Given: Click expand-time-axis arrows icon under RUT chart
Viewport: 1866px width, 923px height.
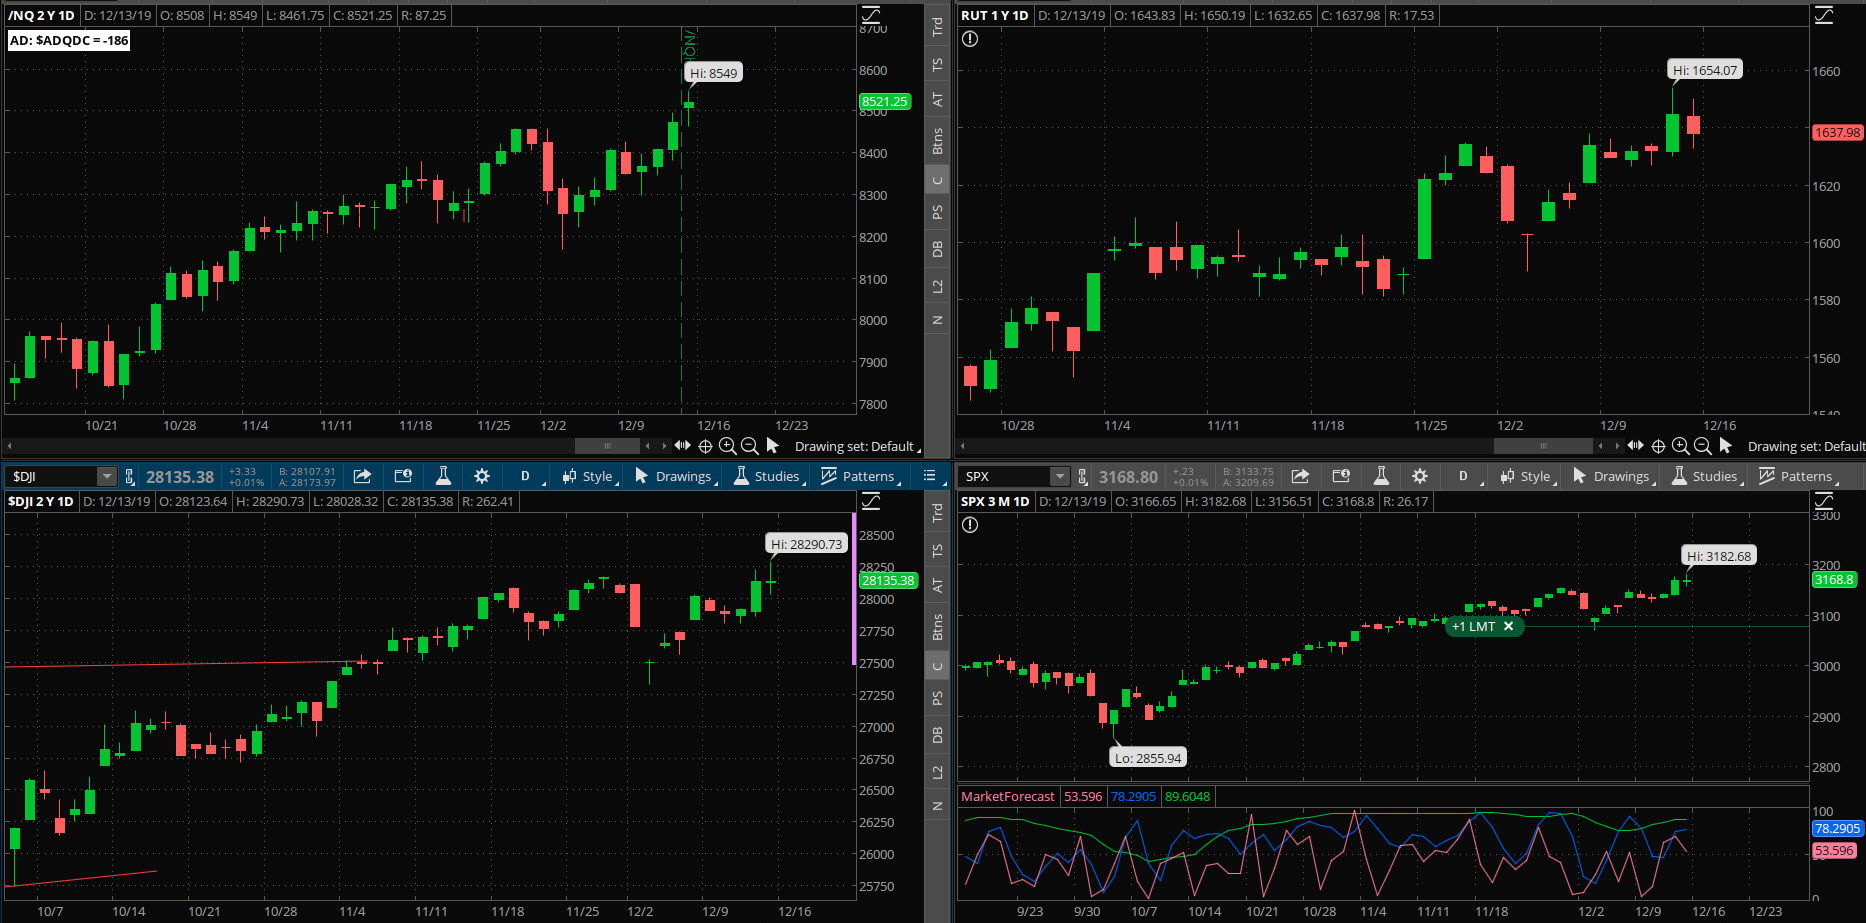Looking at the screenshot, I should 1635,445.
